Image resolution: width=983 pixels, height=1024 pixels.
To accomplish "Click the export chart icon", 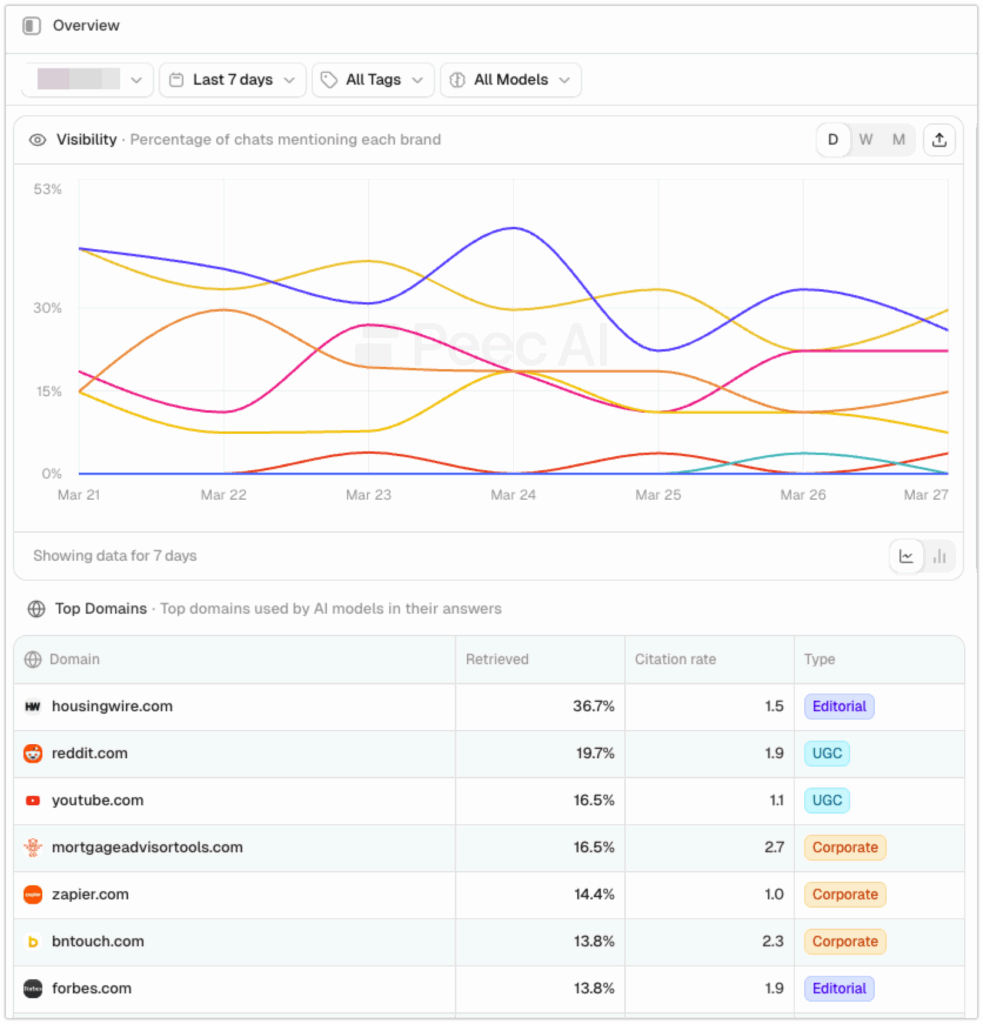I will (939, 139).
